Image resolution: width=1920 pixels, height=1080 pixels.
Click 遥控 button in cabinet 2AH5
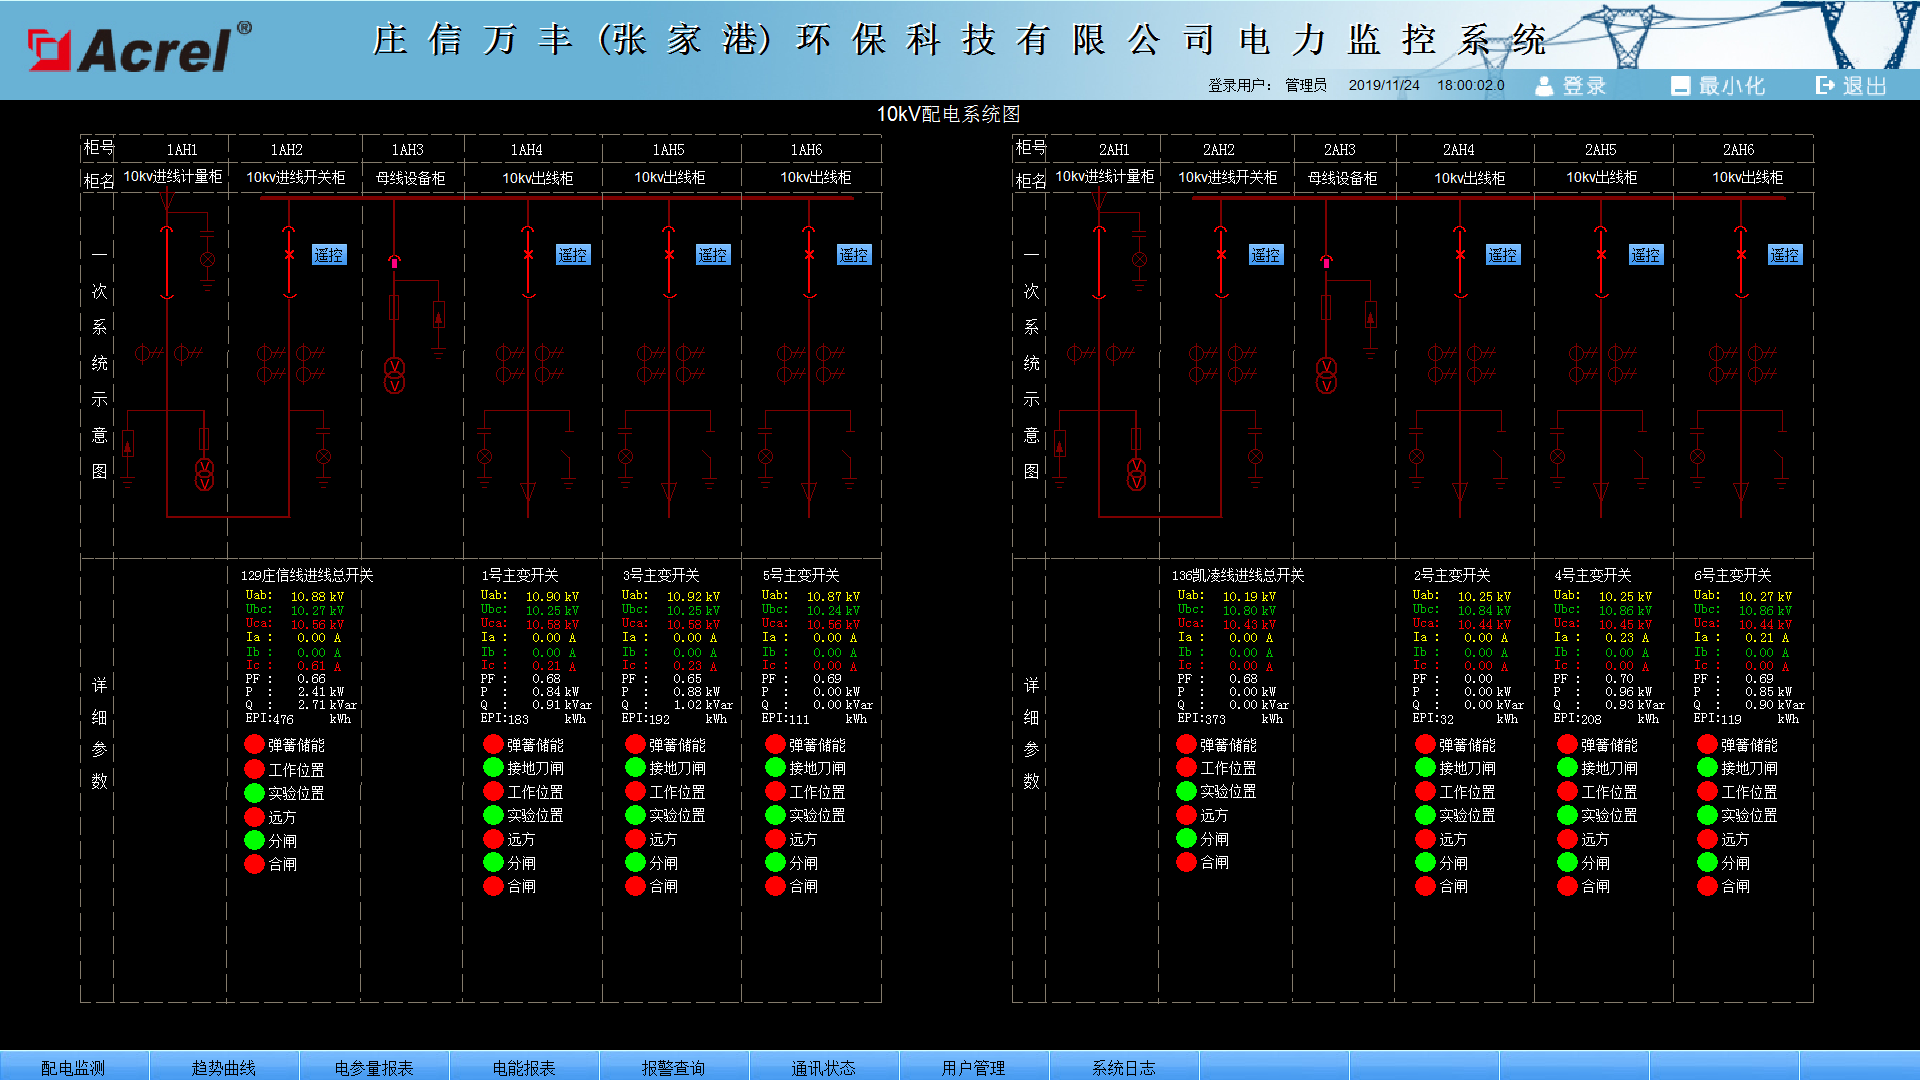click(1646, 255)
